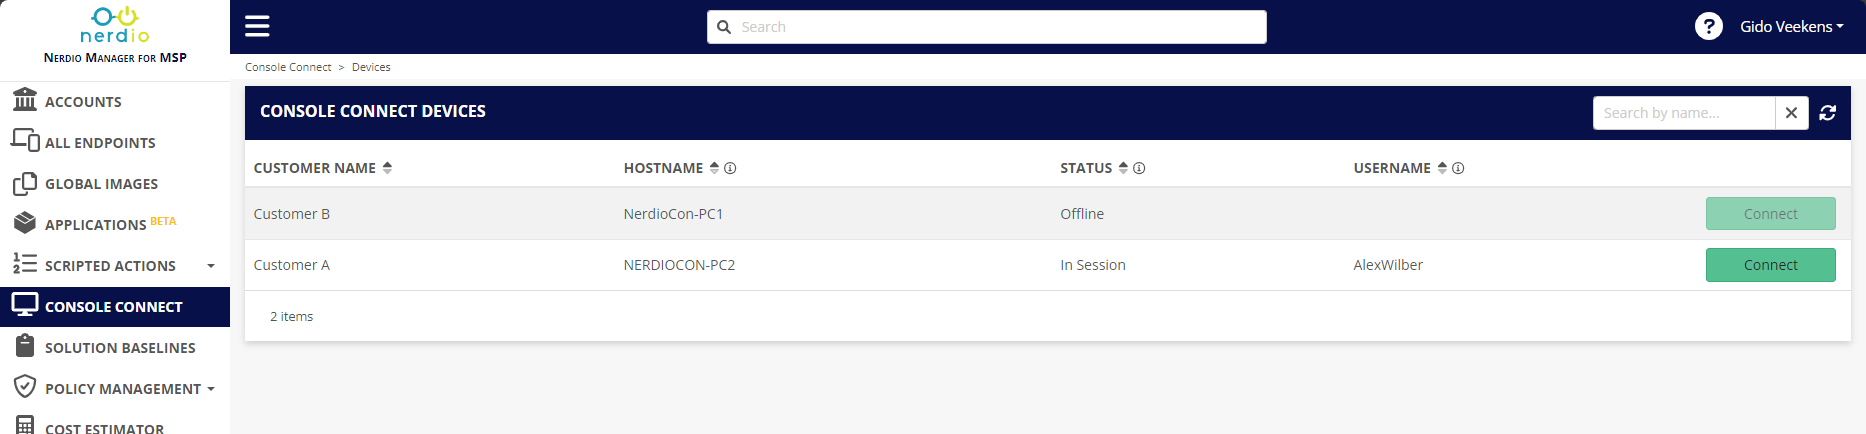
Task: Go to Global Images in sidebar
Action: point(101,184)
